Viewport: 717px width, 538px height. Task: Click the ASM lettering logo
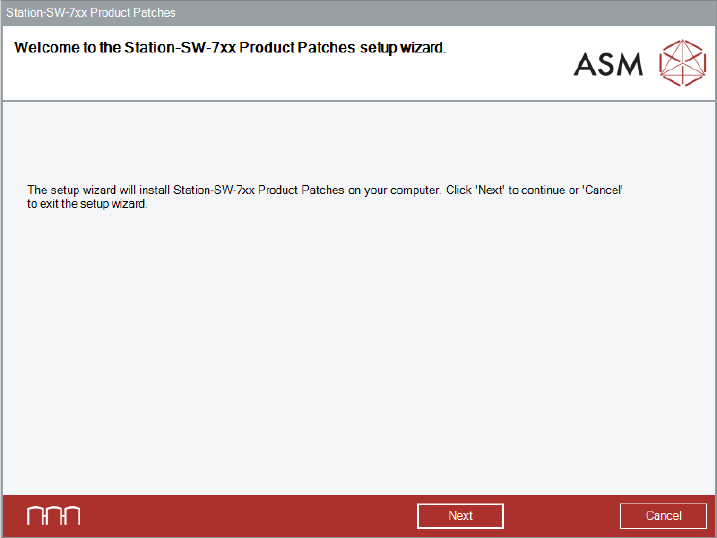609,65
